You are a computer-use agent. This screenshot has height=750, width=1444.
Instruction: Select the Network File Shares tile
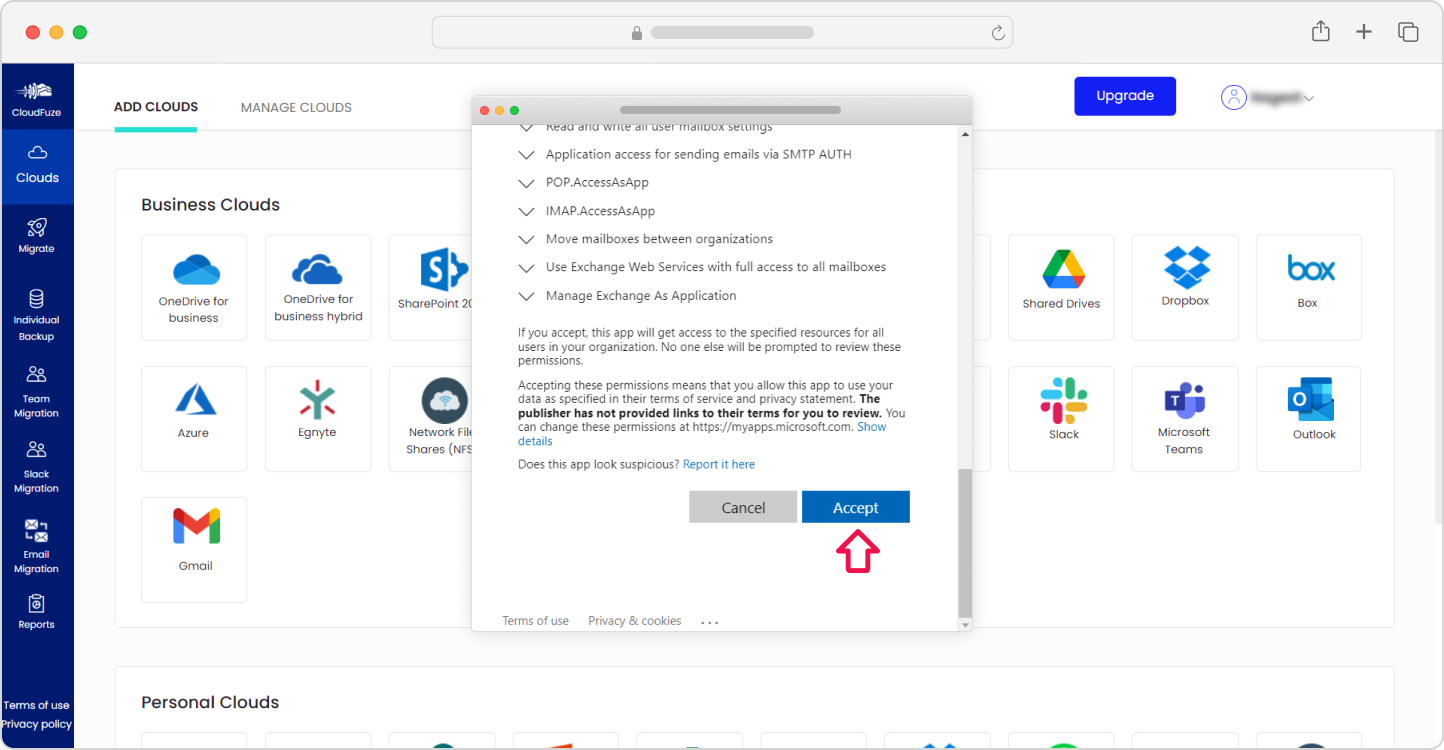click(x=430, y=419)
